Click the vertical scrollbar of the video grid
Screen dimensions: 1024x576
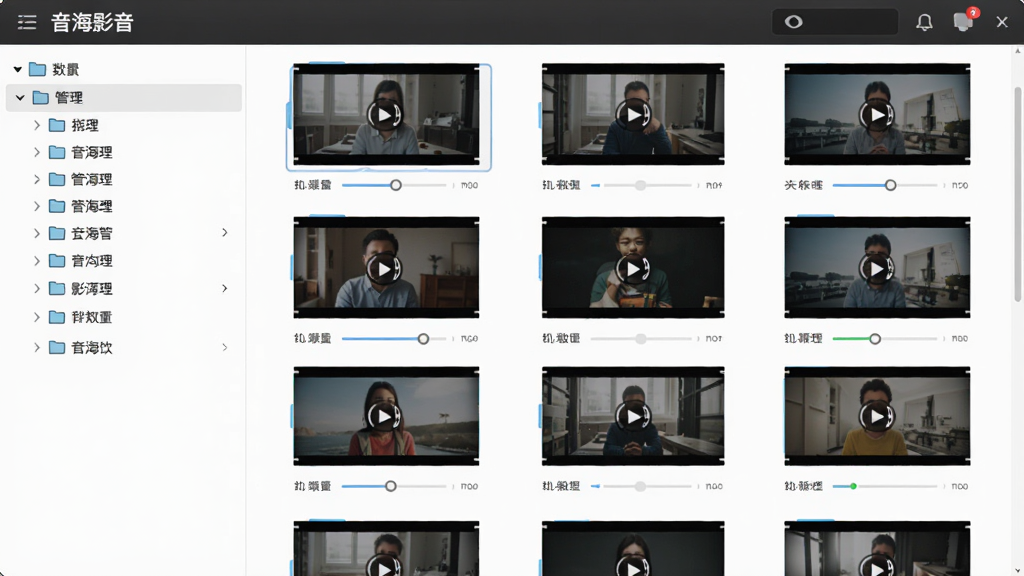click(1017, 196)
